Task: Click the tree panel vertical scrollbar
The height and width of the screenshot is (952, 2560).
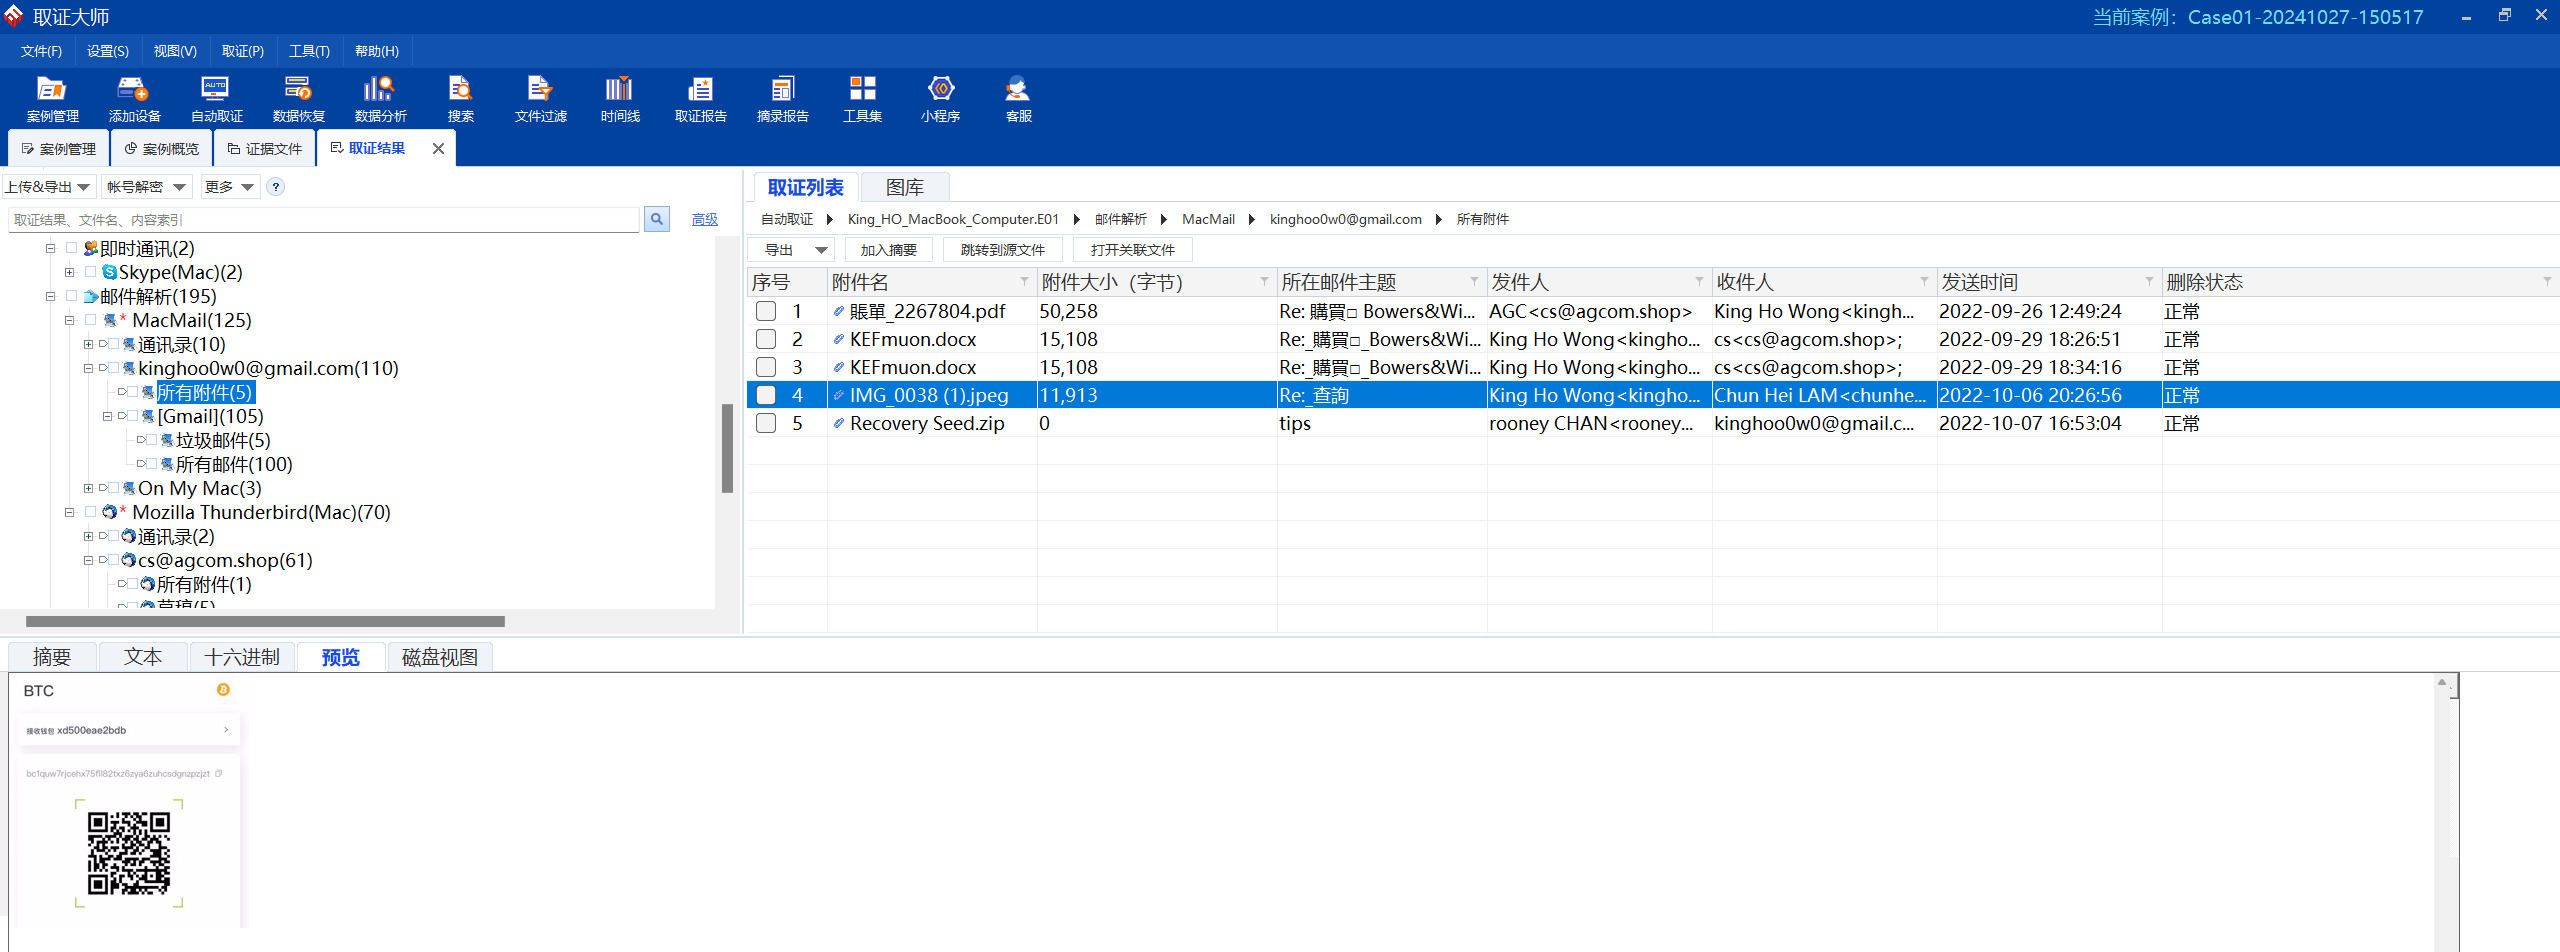Action: click(x=727, y=448)
